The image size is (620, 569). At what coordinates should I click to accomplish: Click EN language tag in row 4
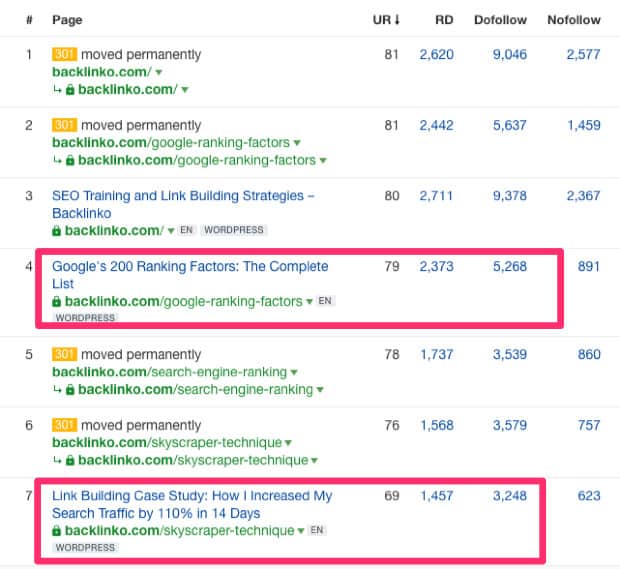(325, 301)
